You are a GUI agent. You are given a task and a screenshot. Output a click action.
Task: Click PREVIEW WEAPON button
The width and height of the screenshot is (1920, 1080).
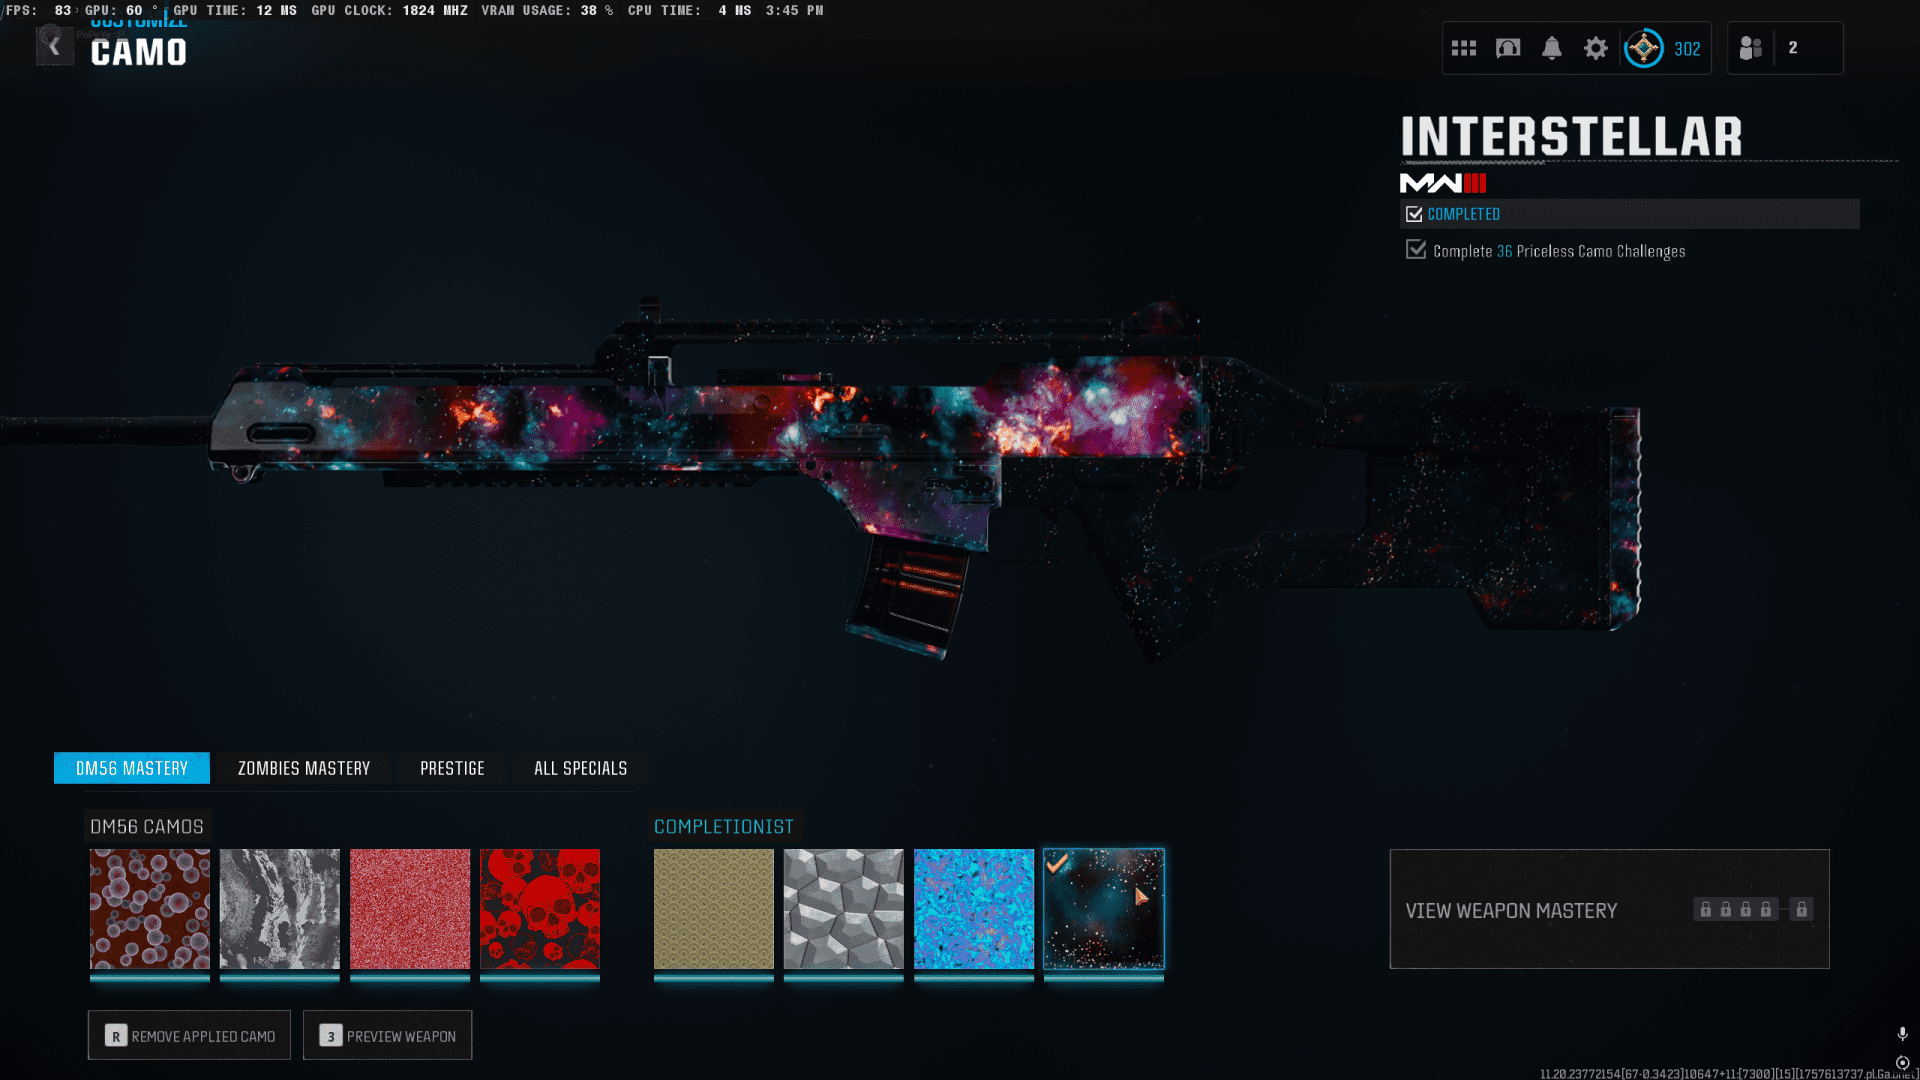point(387,1036)
